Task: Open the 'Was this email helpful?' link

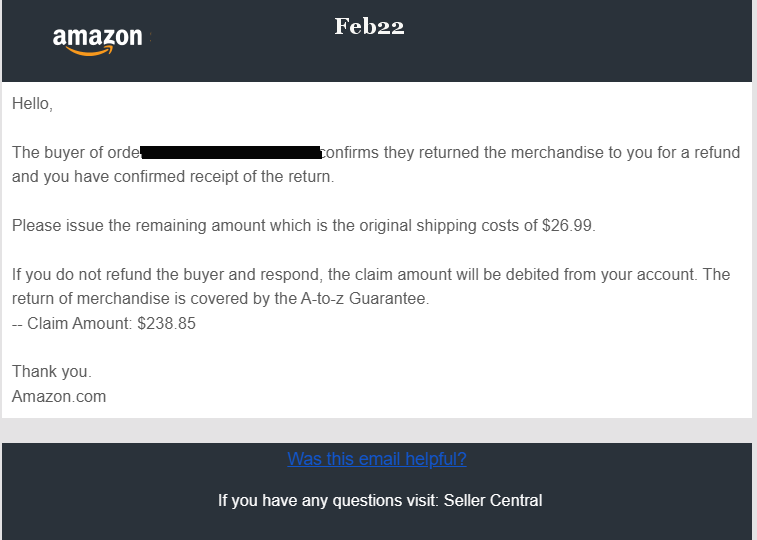Action: (x=377, y=458)
